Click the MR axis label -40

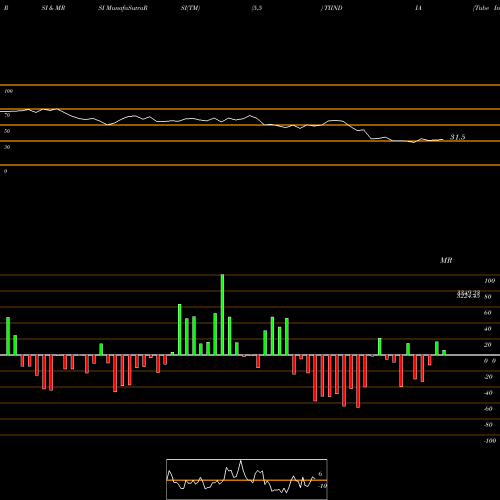click(488, 393)
